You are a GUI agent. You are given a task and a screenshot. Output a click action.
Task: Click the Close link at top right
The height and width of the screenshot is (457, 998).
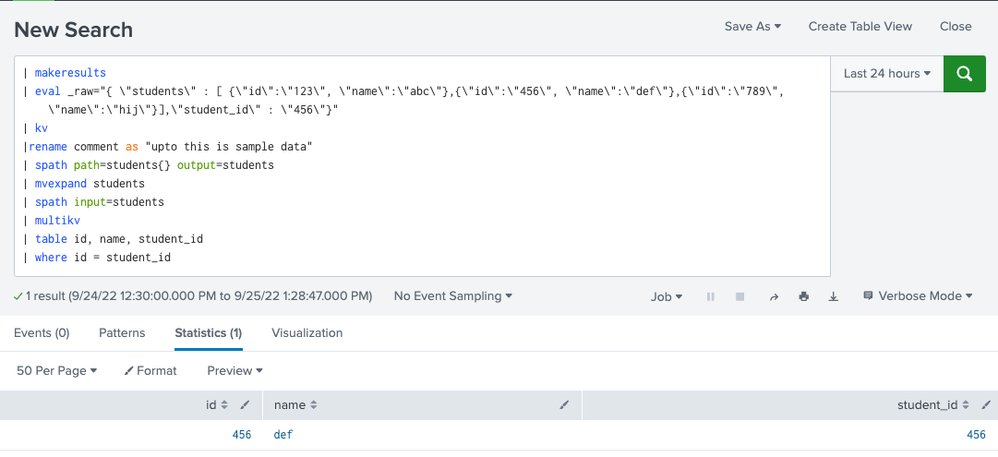tap(955, 27)
